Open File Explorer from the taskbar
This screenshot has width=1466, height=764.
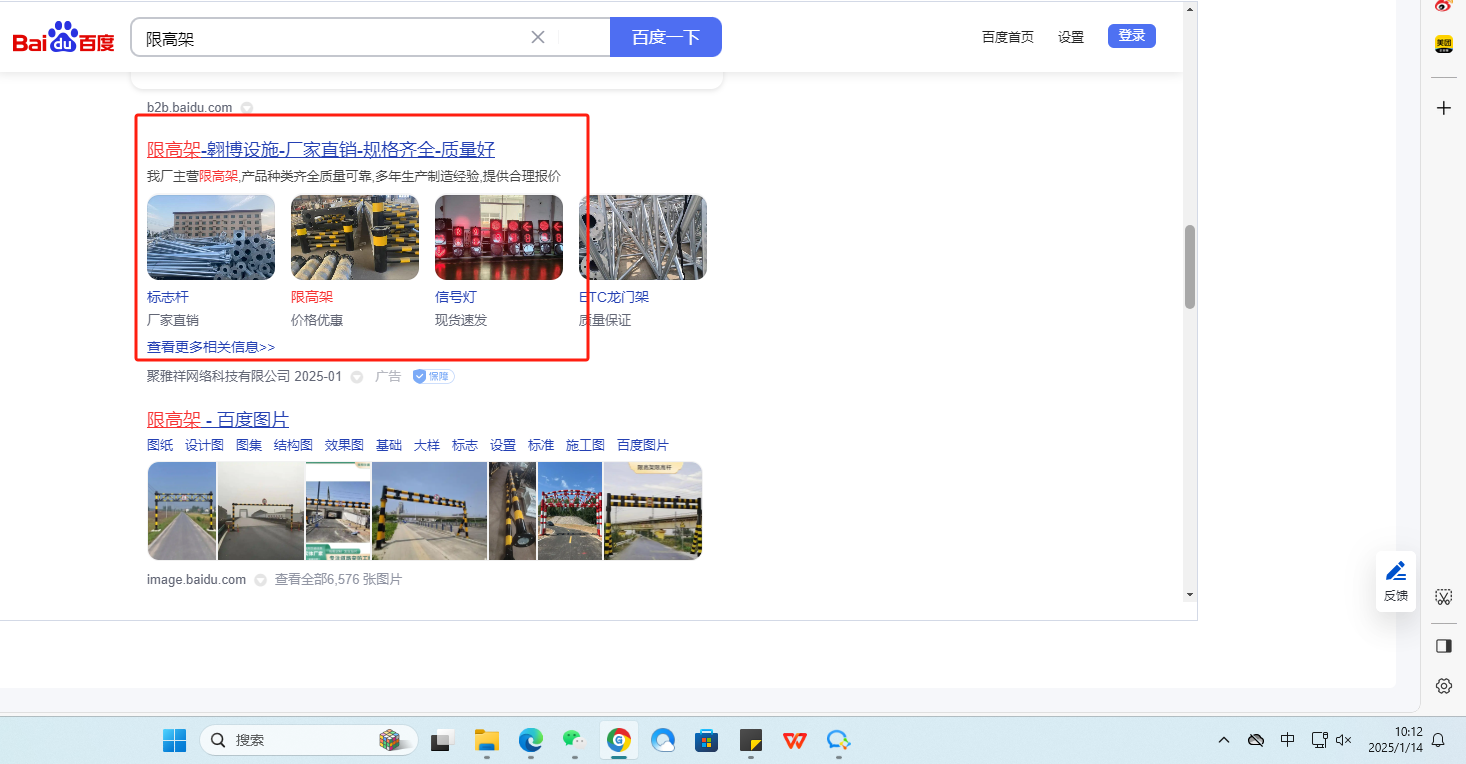click(x=487, y=740)
